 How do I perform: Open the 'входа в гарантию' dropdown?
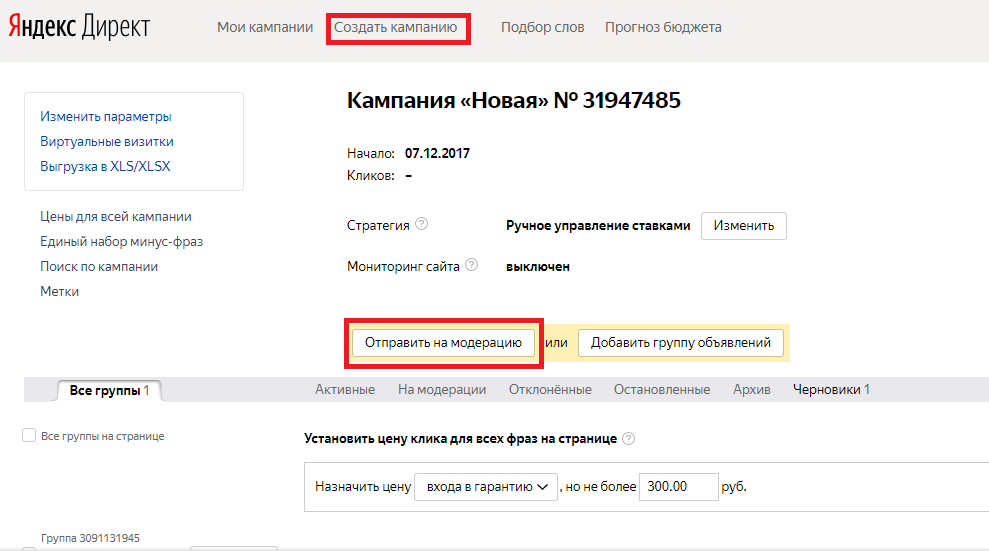point(486,487)
